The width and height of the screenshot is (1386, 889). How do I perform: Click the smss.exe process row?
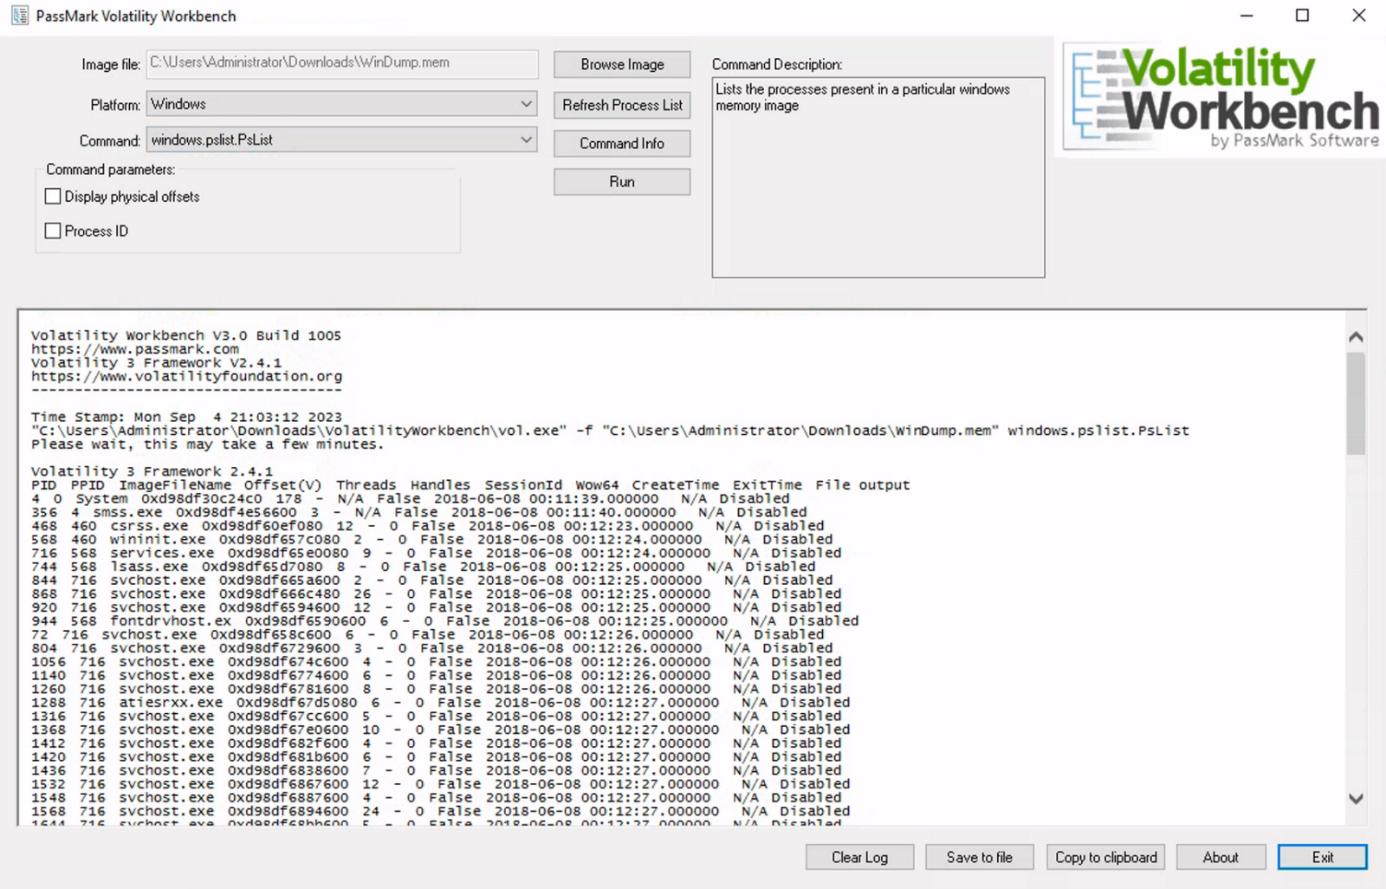(x=419, y=512)
